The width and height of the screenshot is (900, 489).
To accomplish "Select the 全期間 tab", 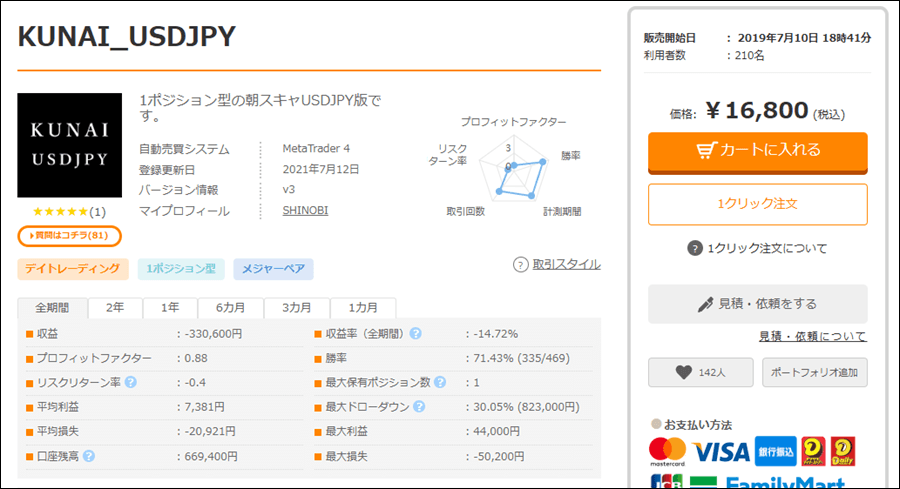I will pyautogui.click(x=52, y=308).
